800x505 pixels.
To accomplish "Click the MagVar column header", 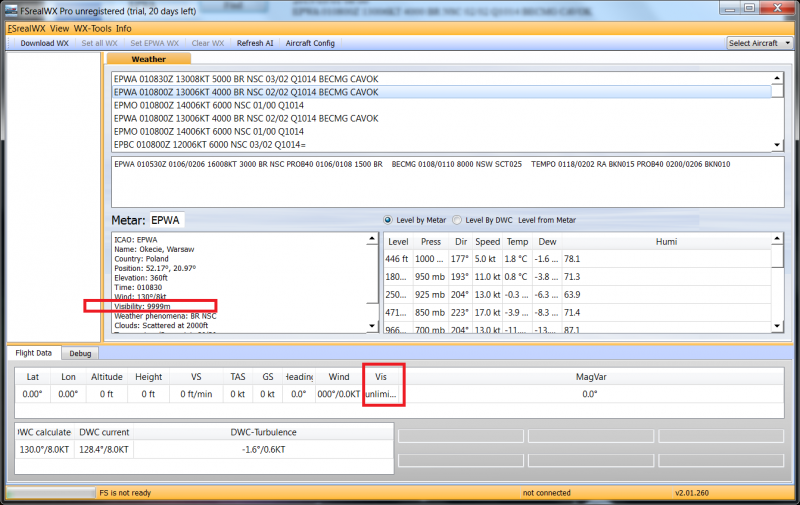I will coord(591,377).
